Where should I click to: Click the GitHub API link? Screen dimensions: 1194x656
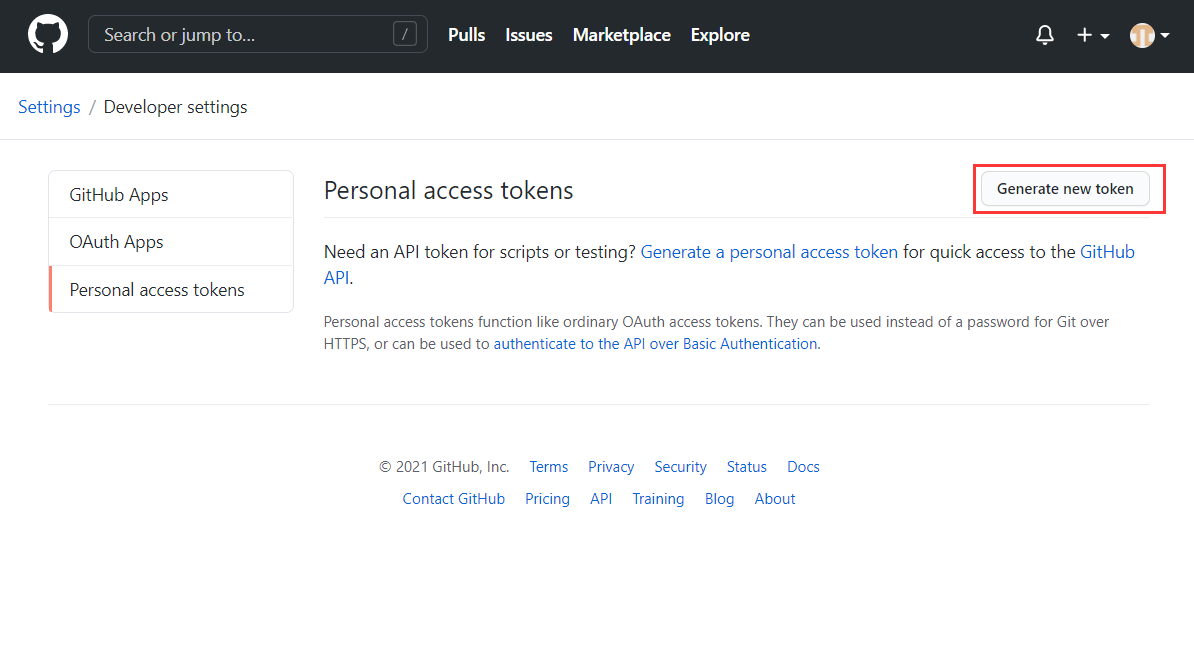(1107, 251)
